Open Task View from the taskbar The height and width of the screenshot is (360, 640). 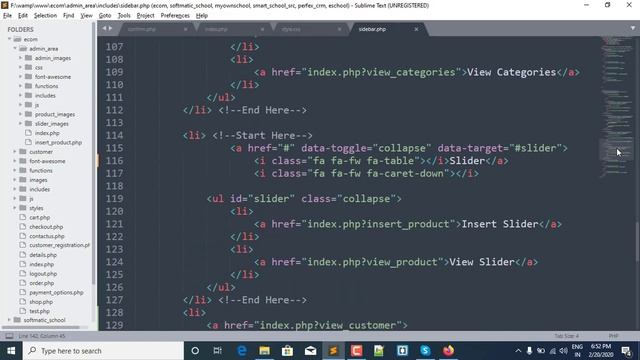[218, 351]
